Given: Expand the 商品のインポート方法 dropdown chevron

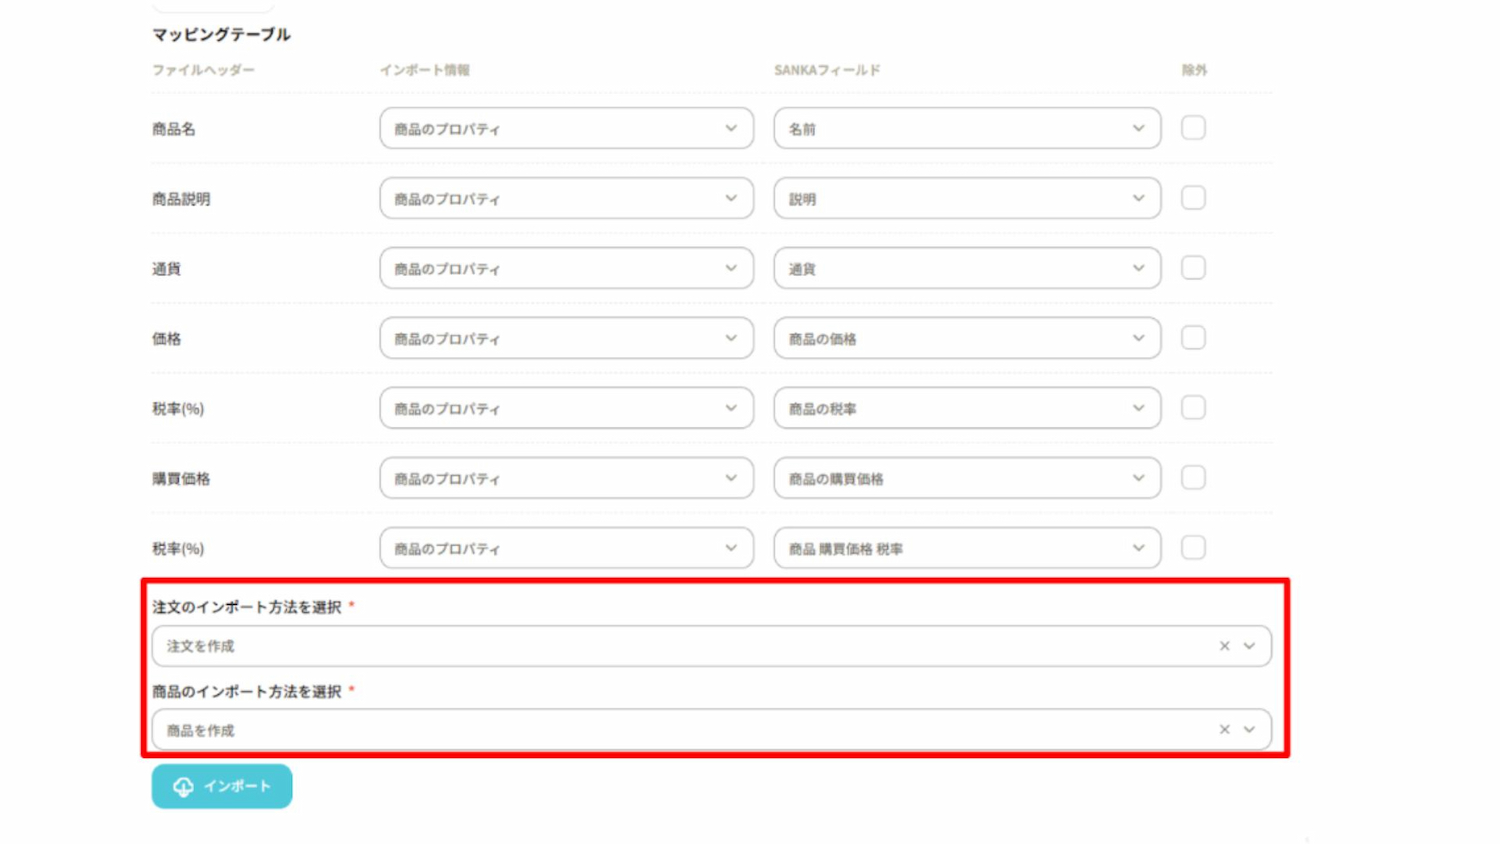Looking at the screenshot, I should coord(1249,730).
